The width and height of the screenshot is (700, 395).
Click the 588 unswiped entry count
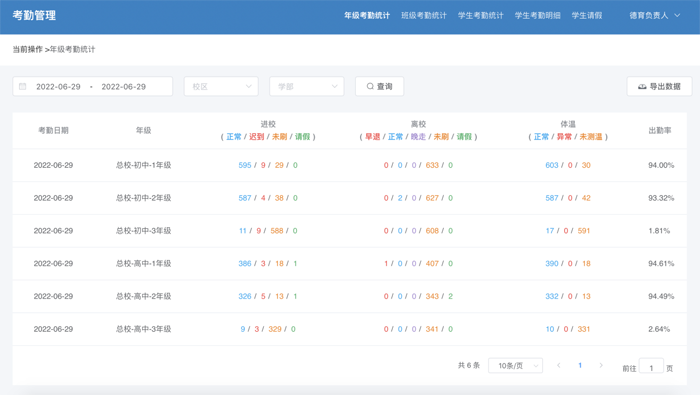[277, 231]
